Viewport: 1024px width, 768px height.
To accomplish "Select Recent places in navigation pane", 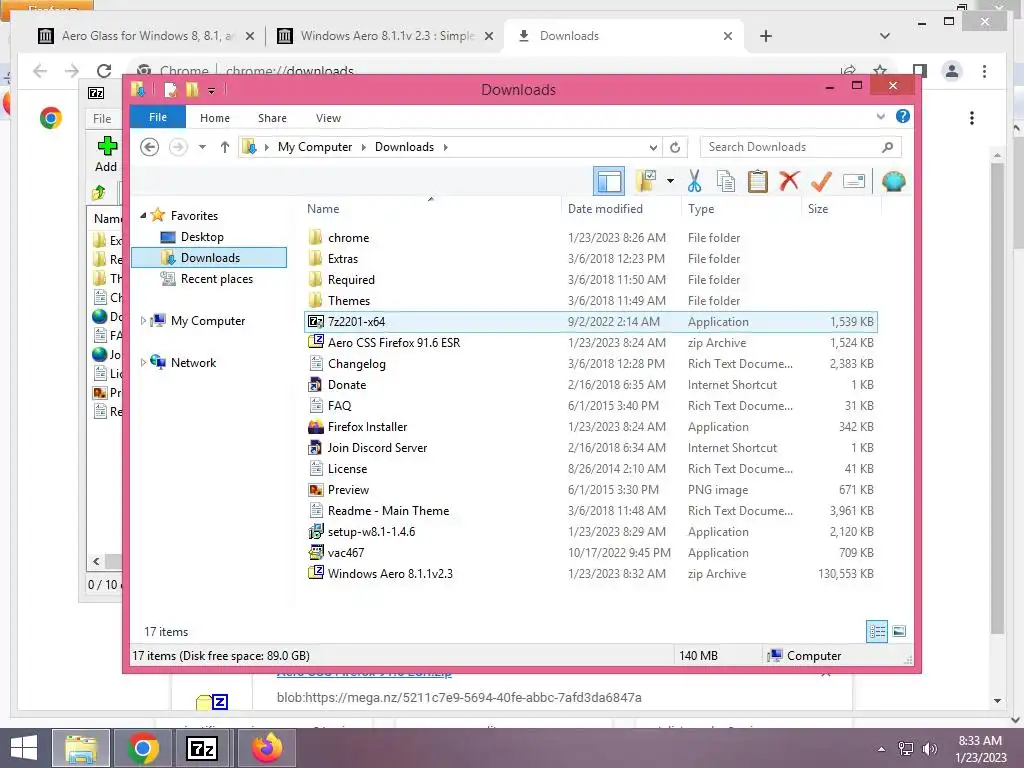I will [216, 279].
